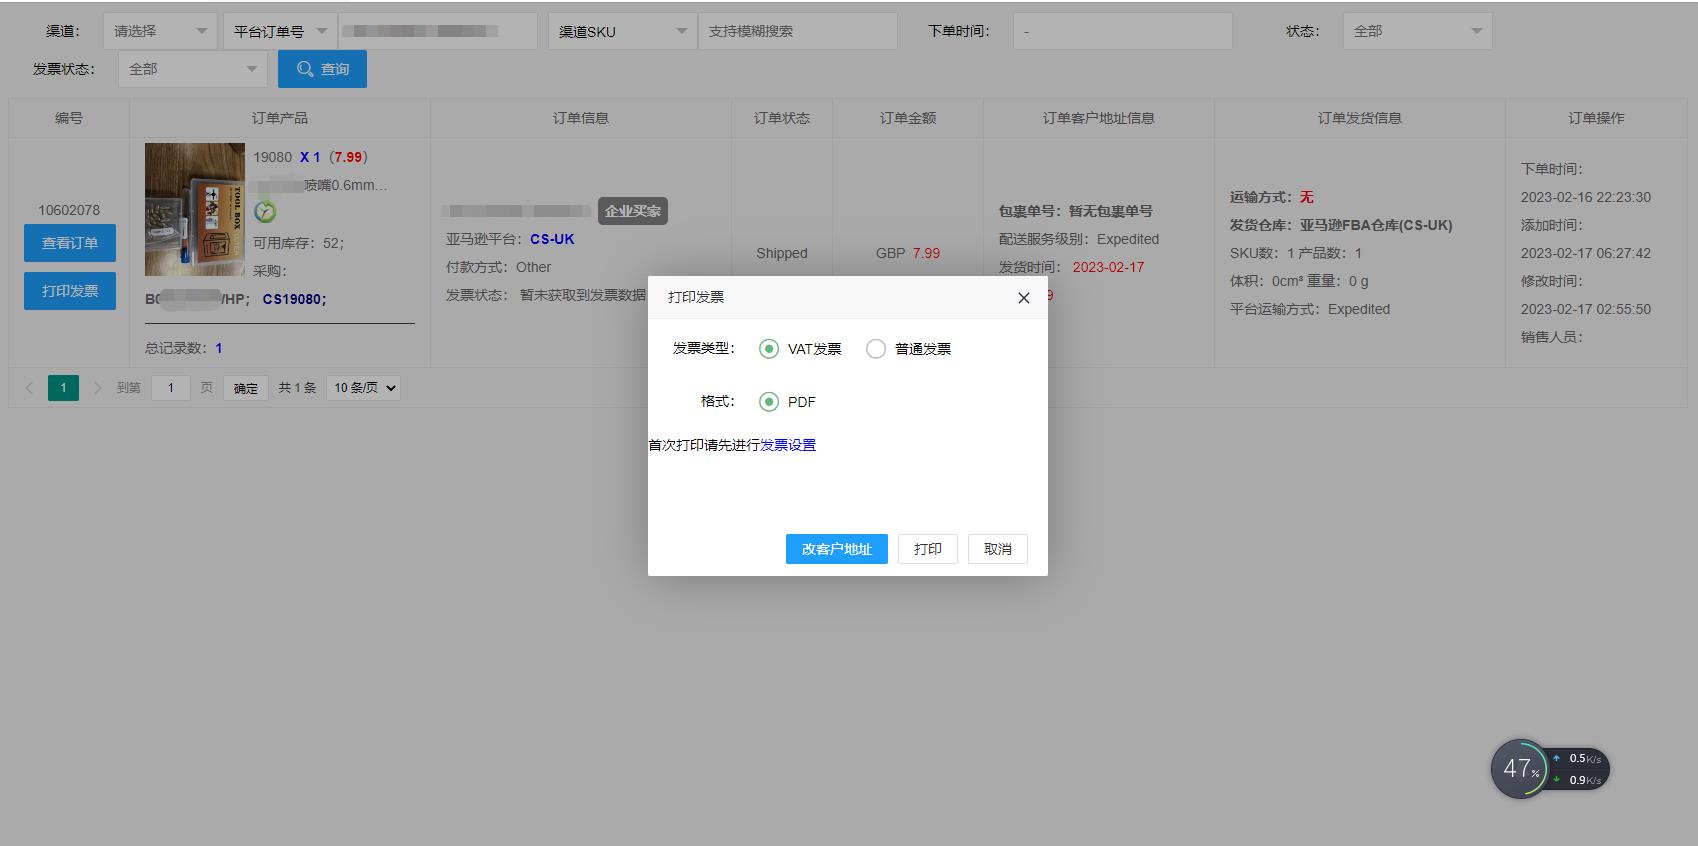Click the green clock icon under product
1698x846 pixels.
[265, 212]
